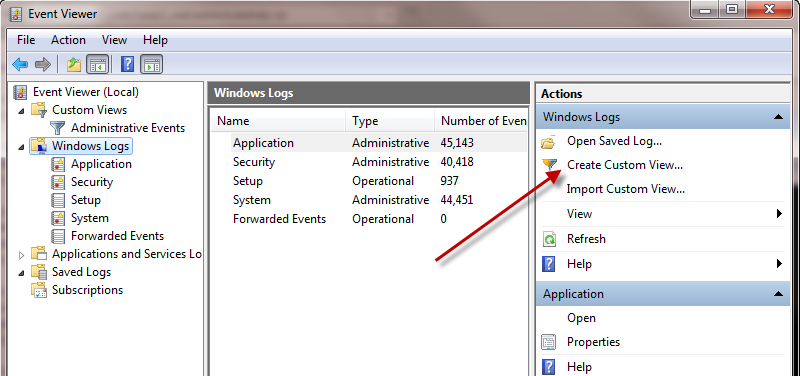The image size is (800, 376).
Task: Open the View submenu arrow in Actions
Action: pyautogui.click(x=779, y=214)
